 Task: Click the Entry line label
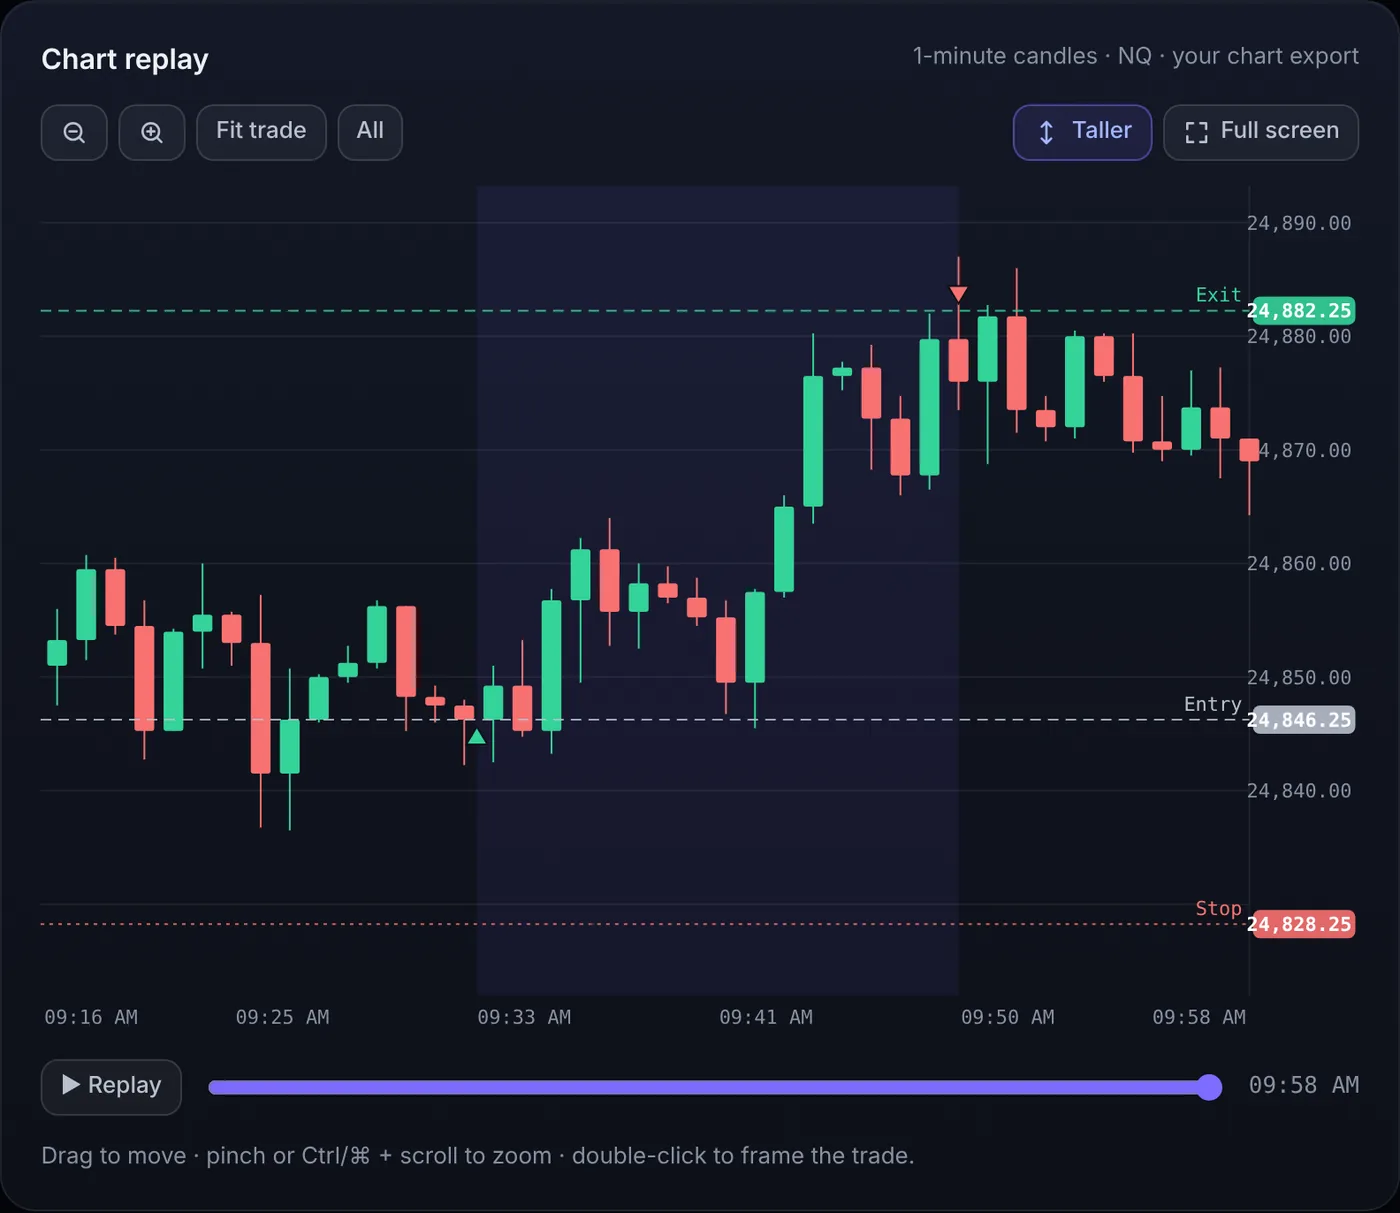pyautogui.click(x=1212, y=704)
